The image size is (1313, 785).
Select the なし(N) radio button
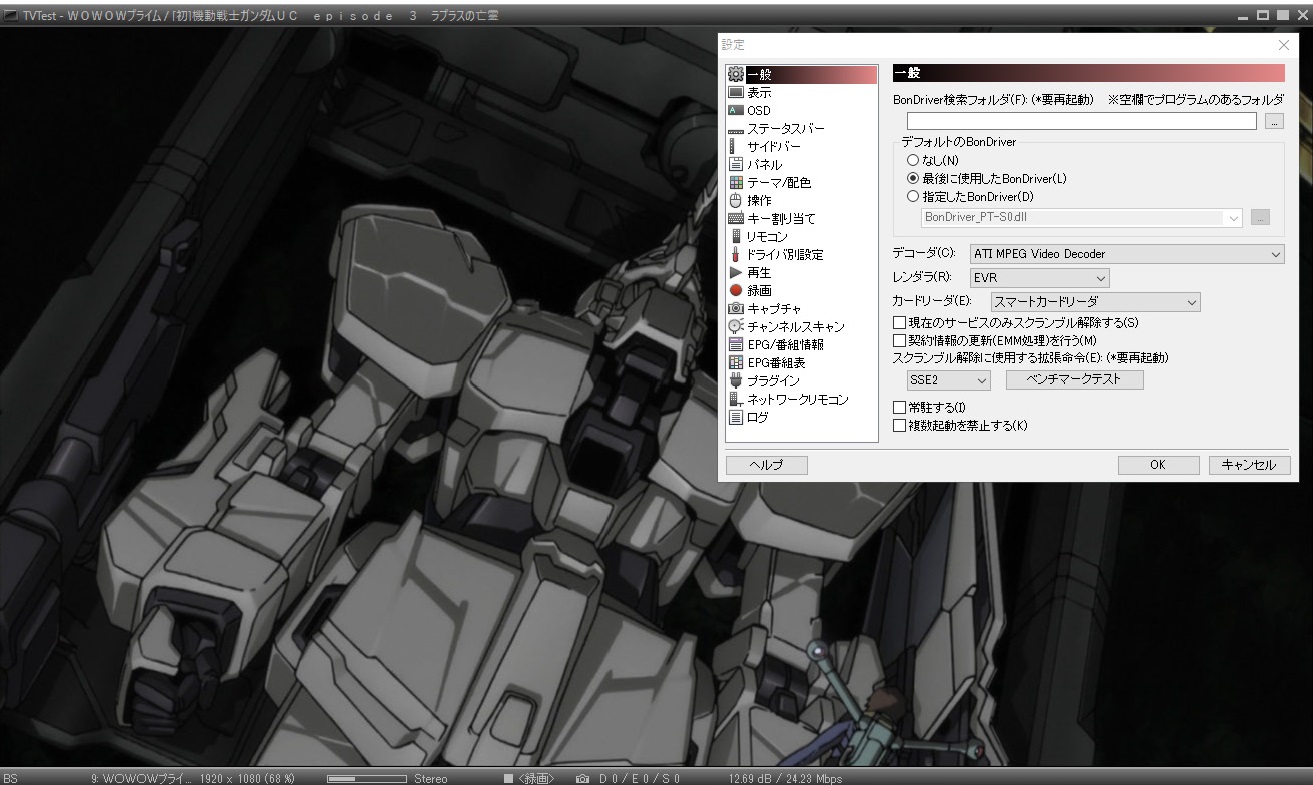[912, 160]
